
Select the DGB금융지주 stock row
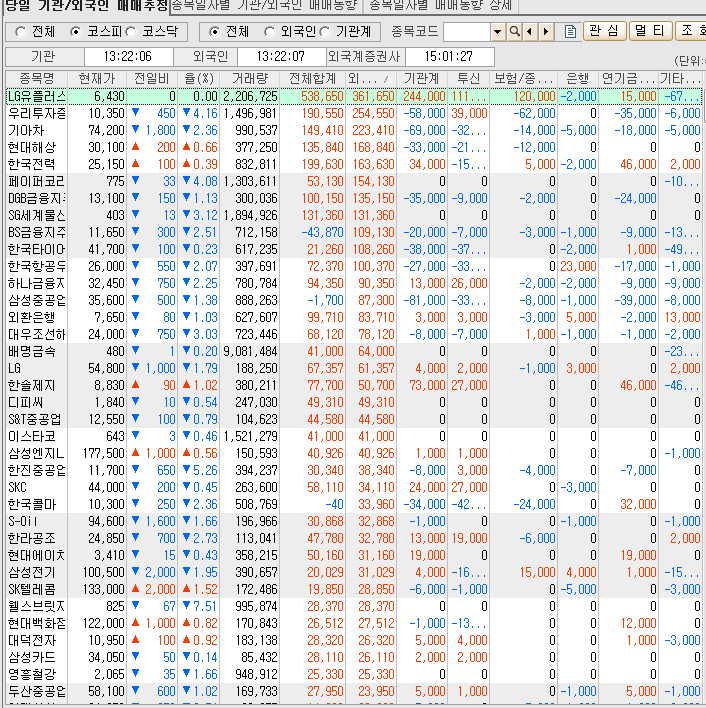[354, 198]
